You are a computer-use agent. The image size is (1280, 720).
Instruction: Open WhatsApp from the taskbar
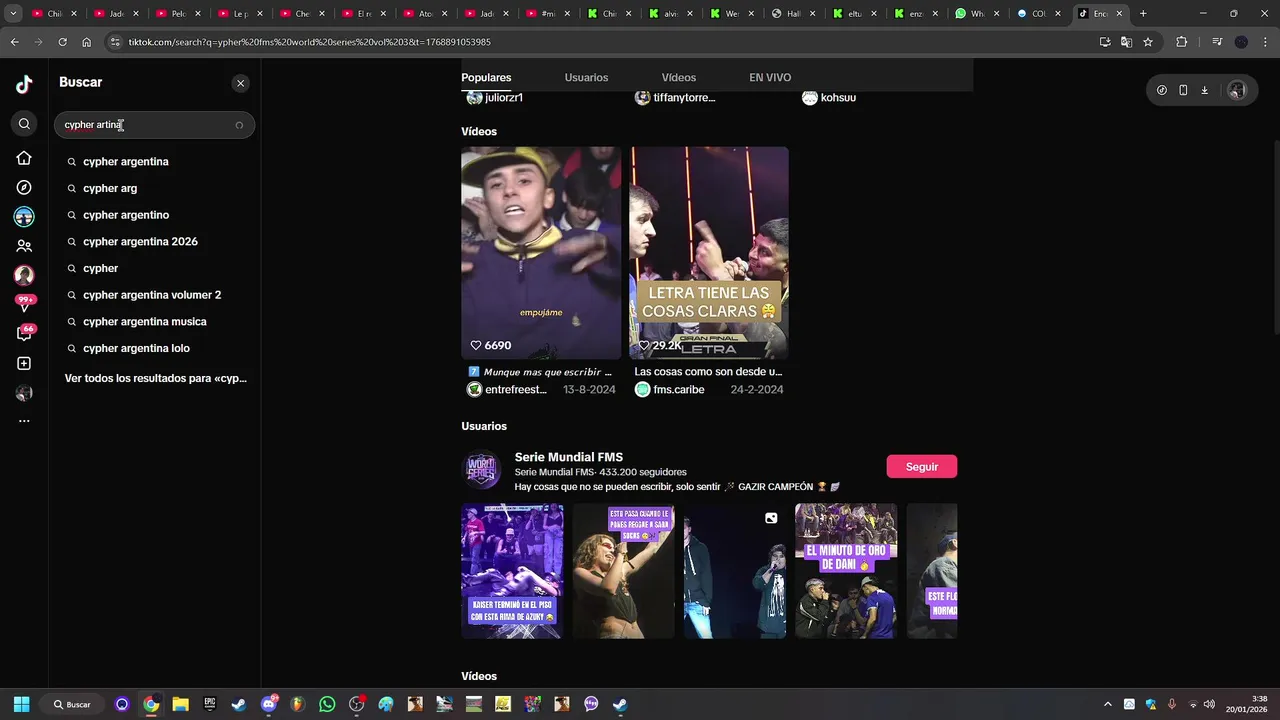327,704
